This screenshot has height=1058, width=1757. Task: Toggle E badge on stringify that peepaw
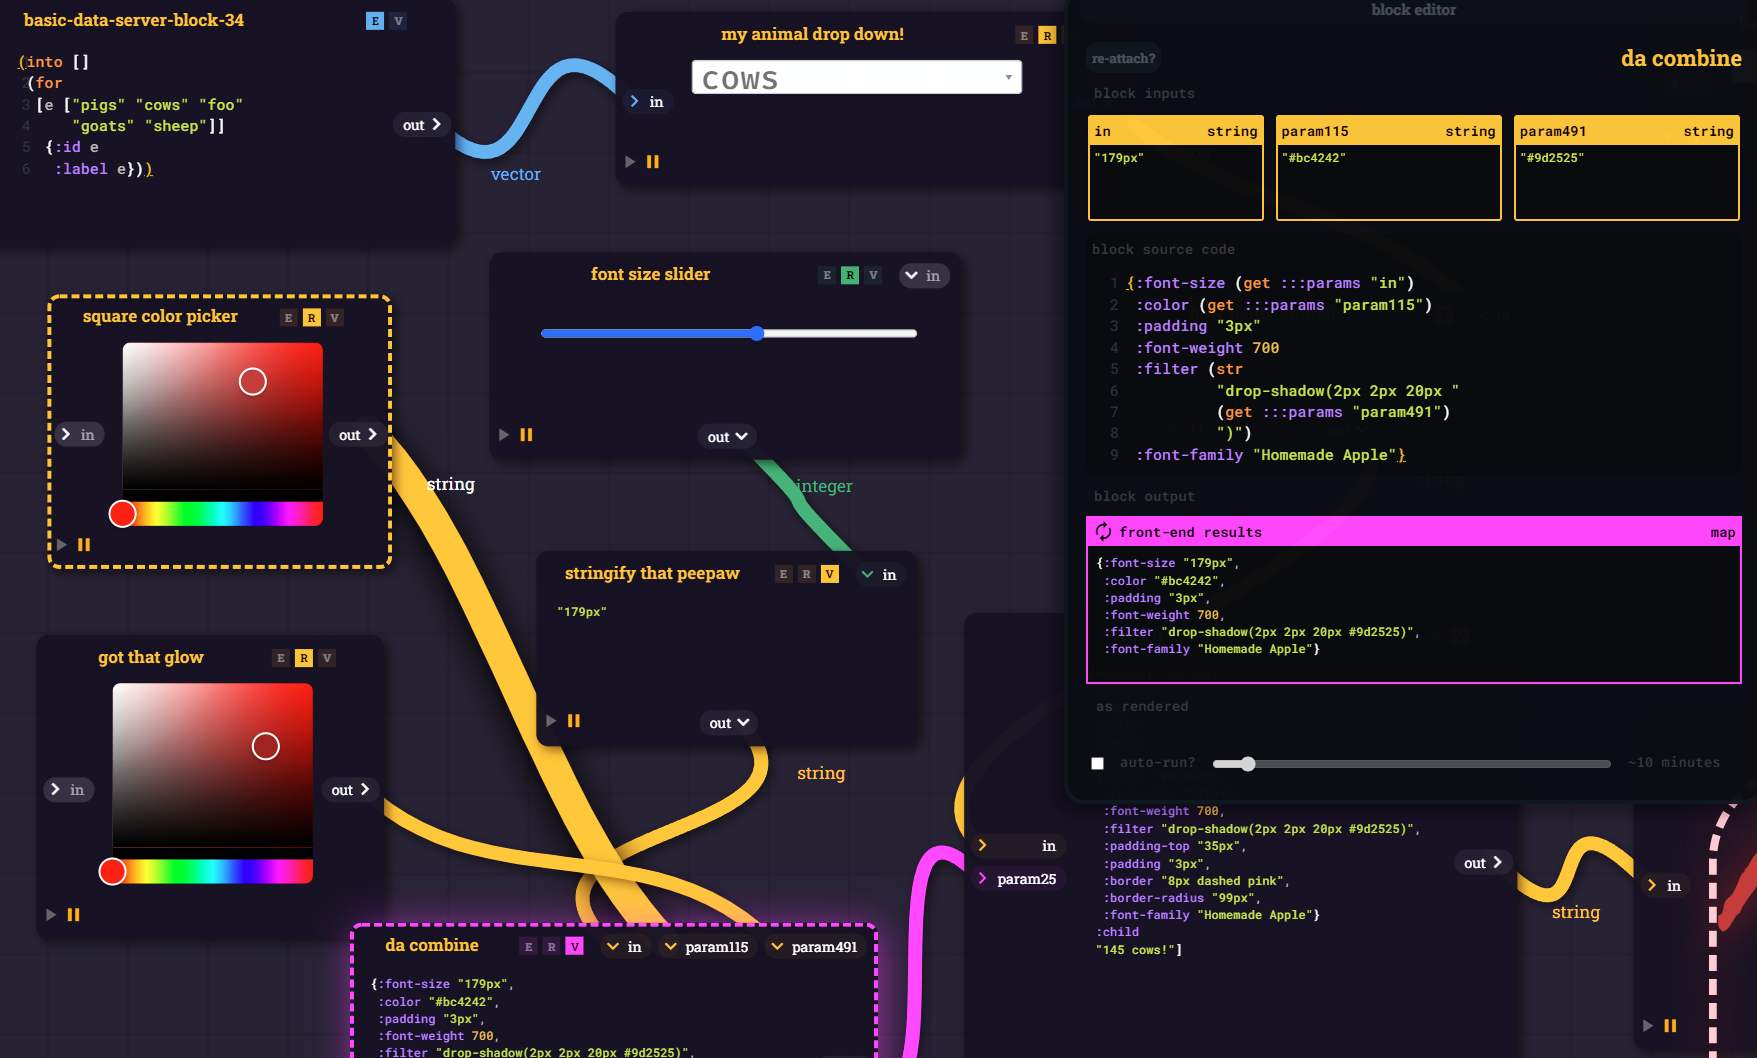click(x=783, y=574)
